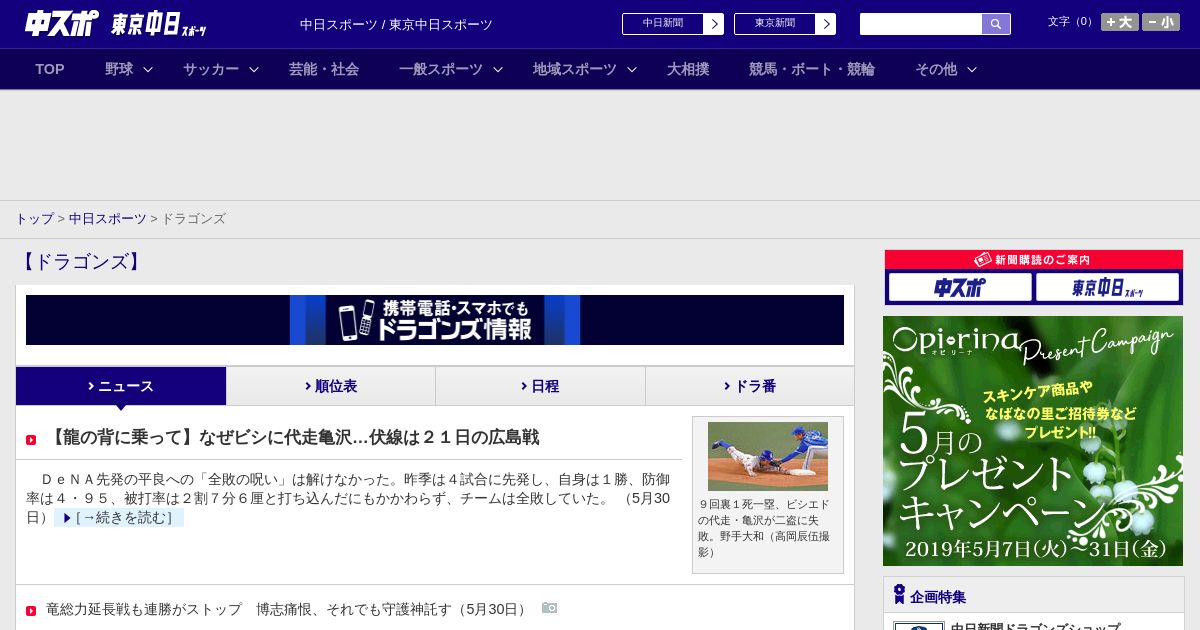
Task: Open the 中日新聞ドラゴンズショップ link
Action: [x=1035, y=625]
